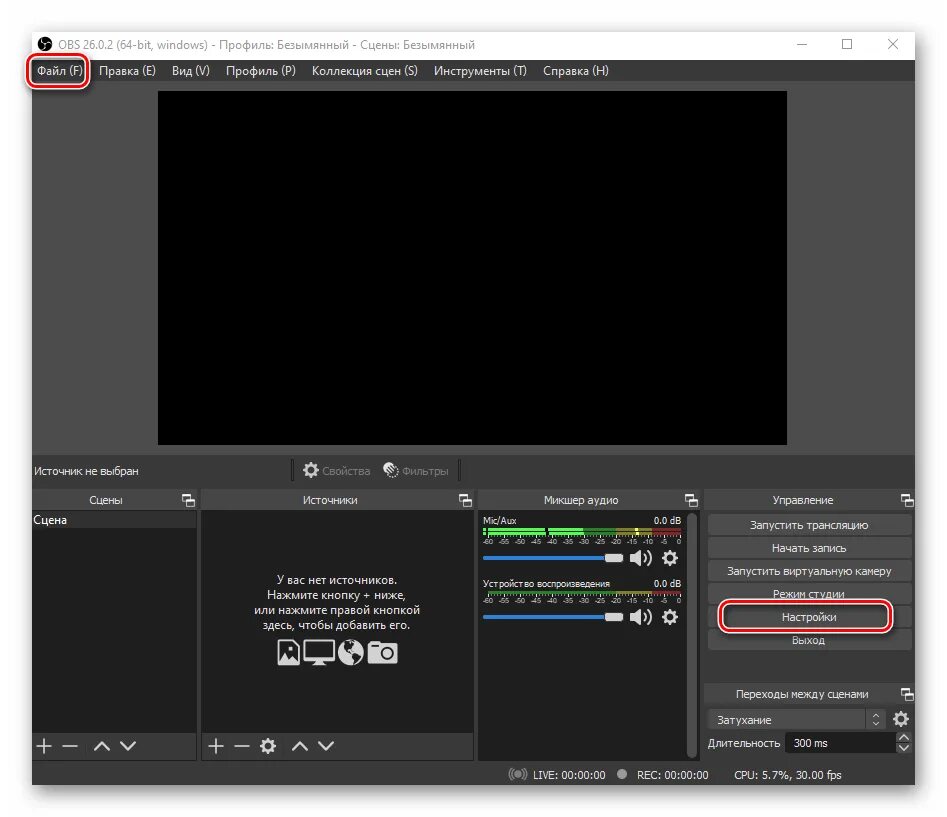Undock the Микшер аудио panel
The width and height of the screenshot is (947, 817).
coord(691,500)
